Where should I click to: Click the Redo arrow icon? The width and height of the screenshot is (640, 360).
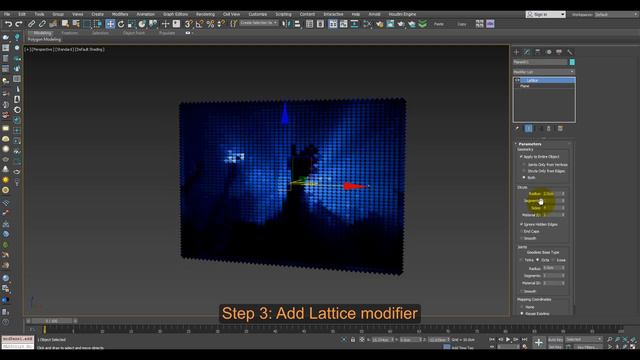[x=18, y=24]
